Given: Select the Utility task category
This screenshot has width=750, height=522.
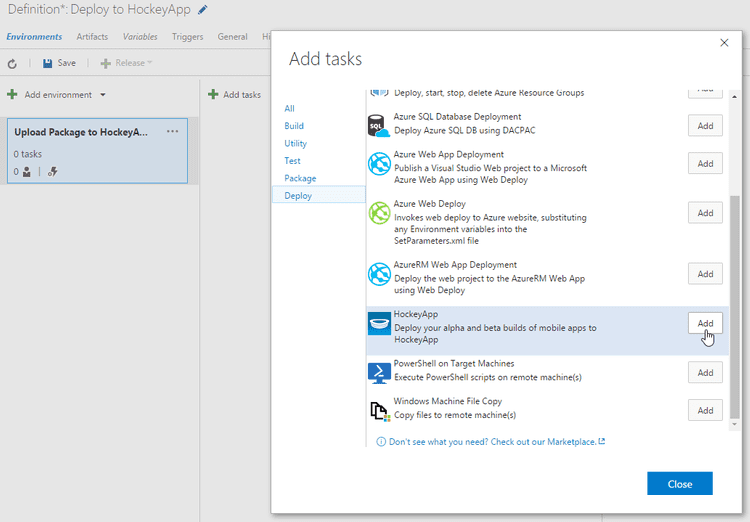Looking at the screenshot, I should point(295,144).
